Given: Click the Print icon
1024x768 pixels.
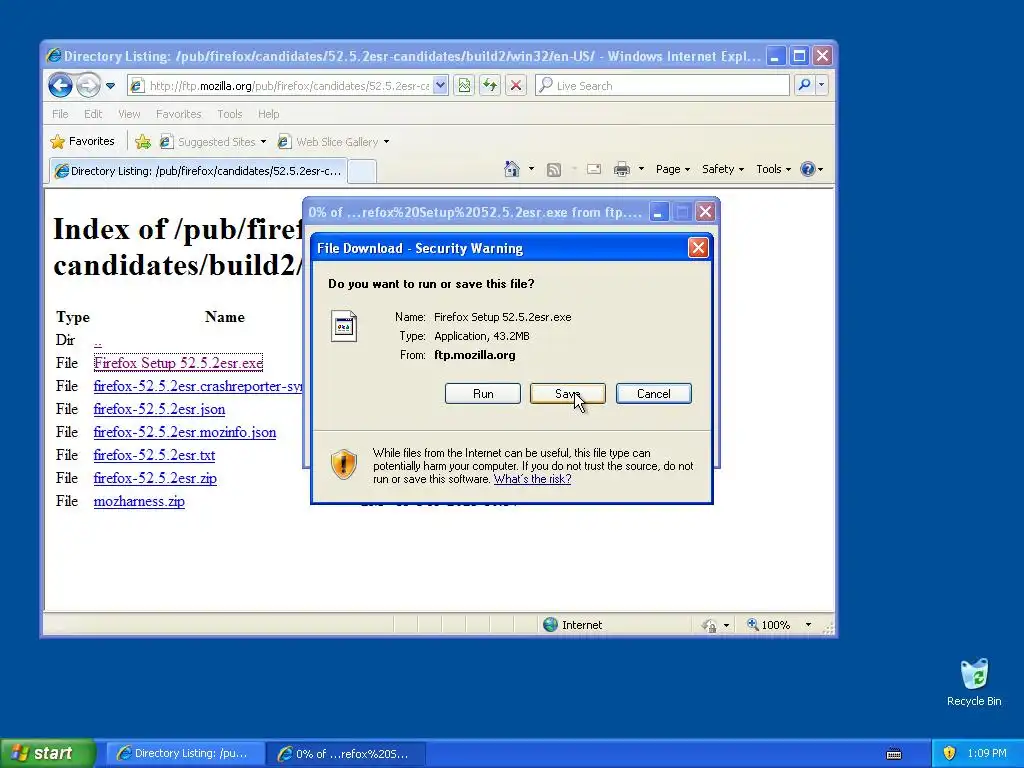Looking at the screenshot, I should coord(622,169).
